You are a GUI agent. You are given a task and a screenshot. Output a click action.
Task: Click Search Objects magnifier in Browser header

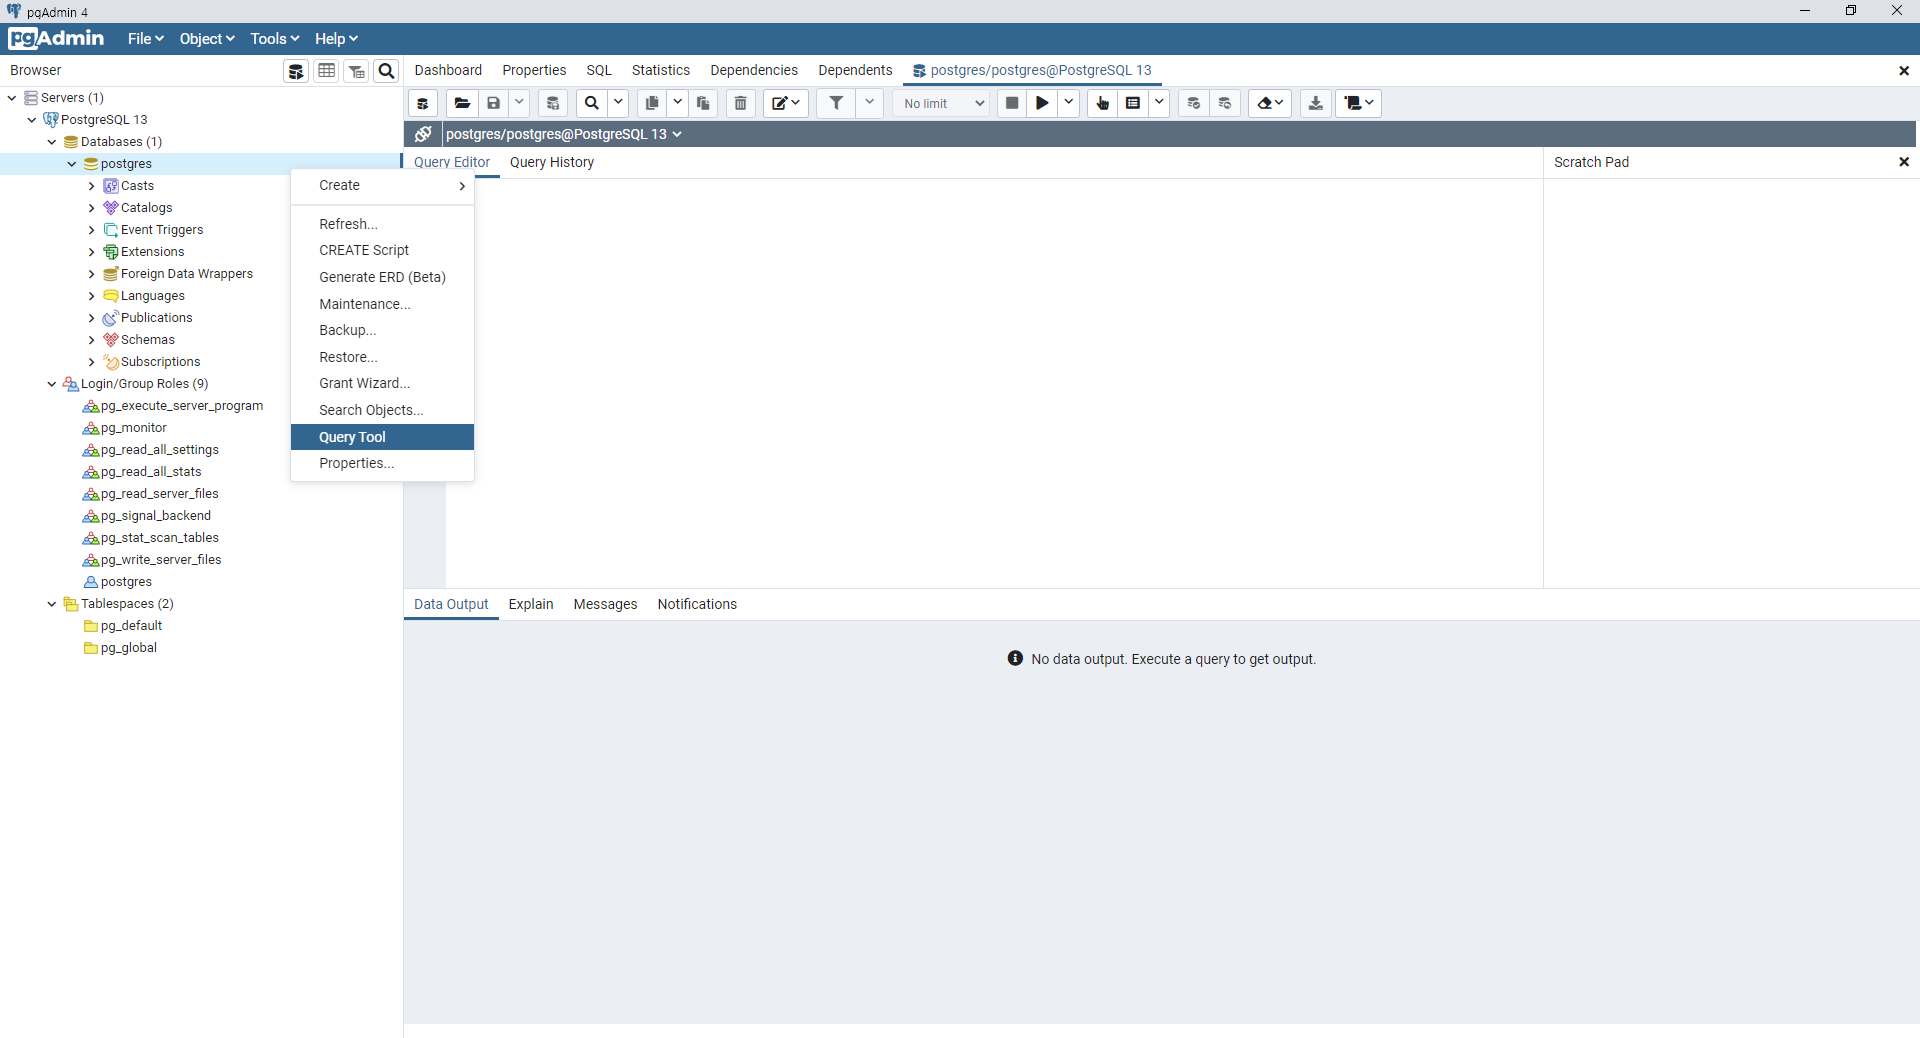tap(387, 71)
